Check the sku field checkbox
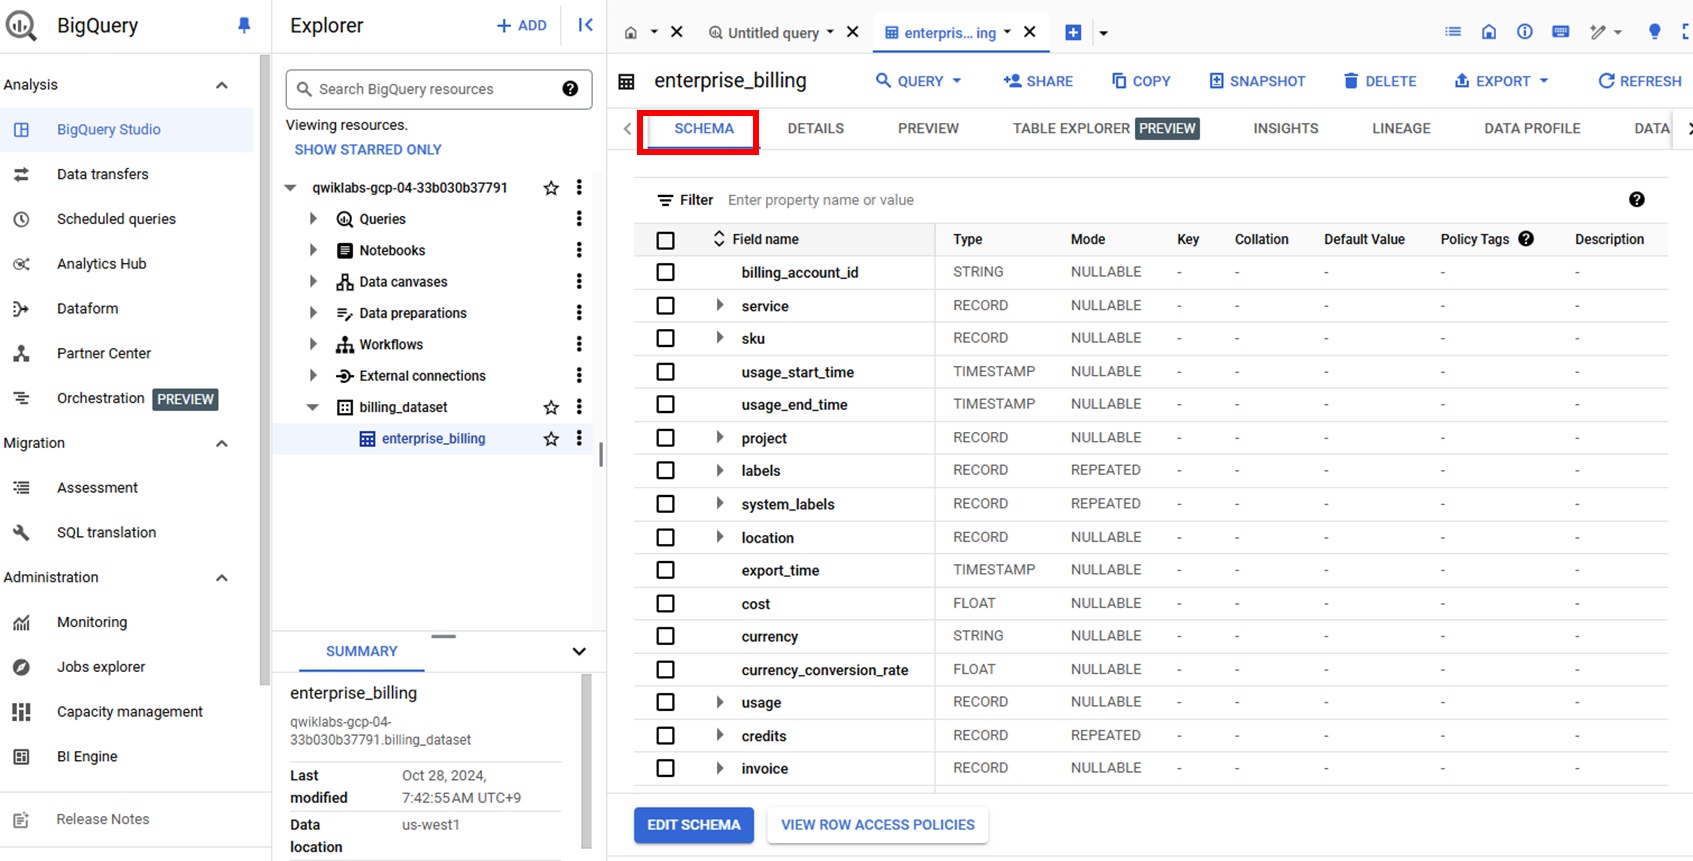This screenshot has height=861, width=1693. coord(665,338)
